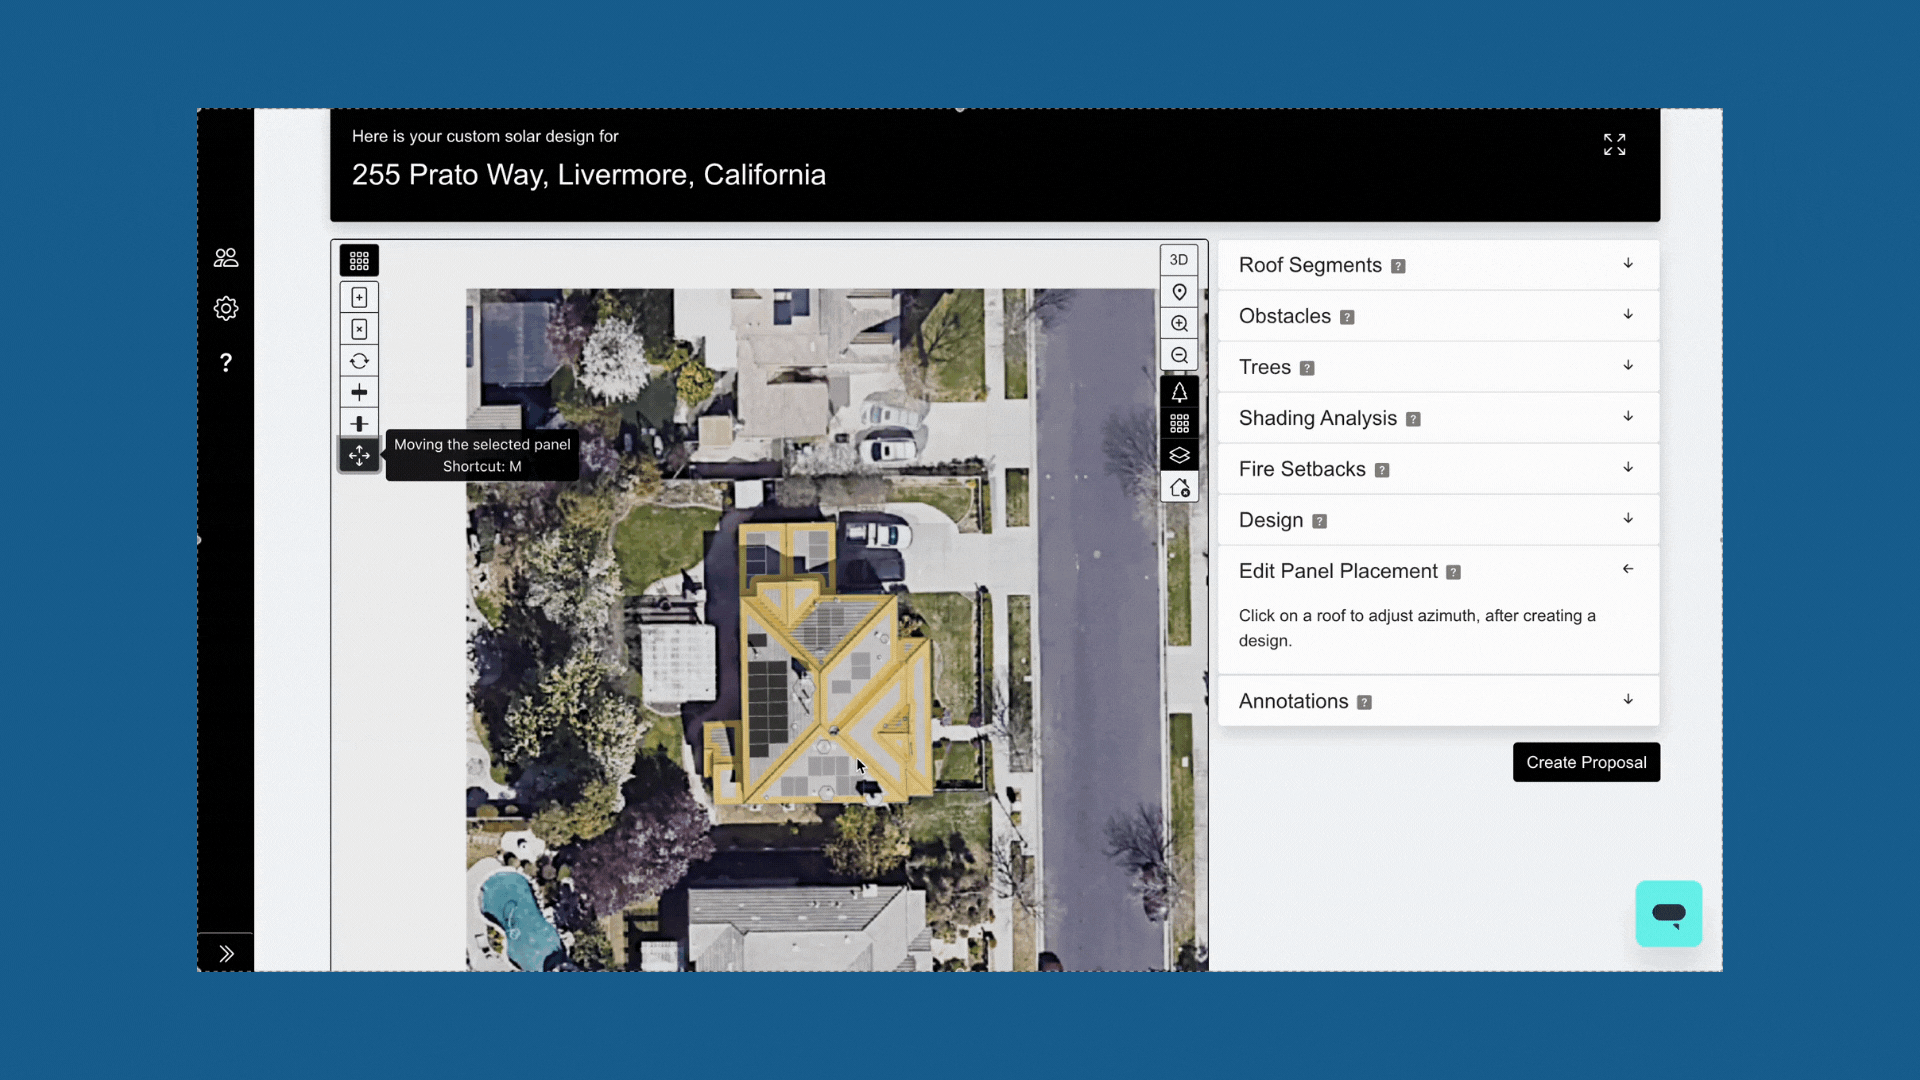Click the house settings icon

click(x=1179, y=488)
